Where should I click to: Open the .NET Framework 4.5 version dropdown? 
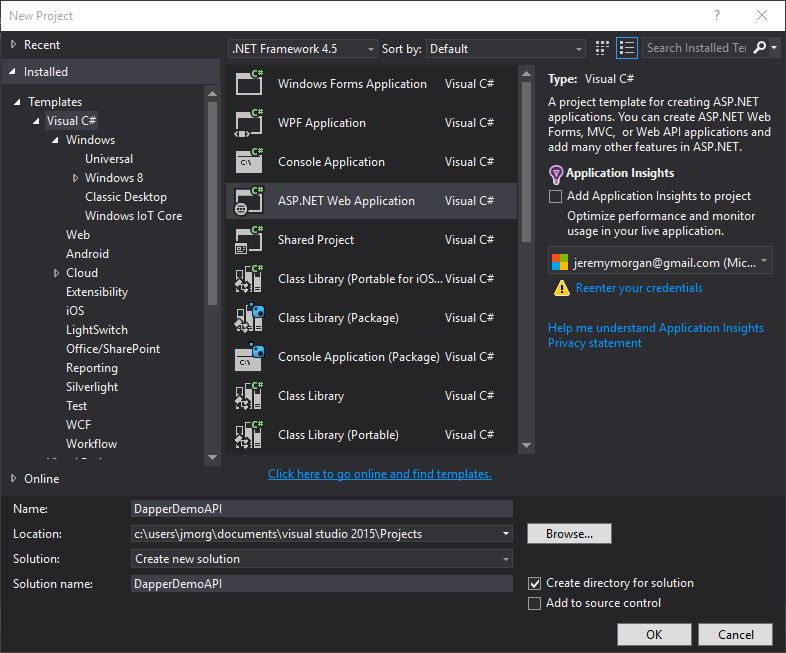tap(302, 49)
